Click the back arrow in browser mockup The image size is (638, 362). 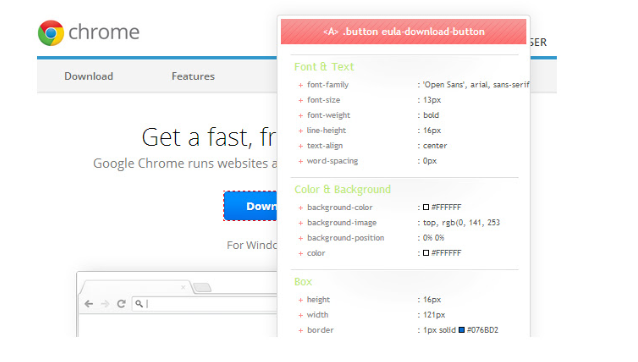click(89, 303)
